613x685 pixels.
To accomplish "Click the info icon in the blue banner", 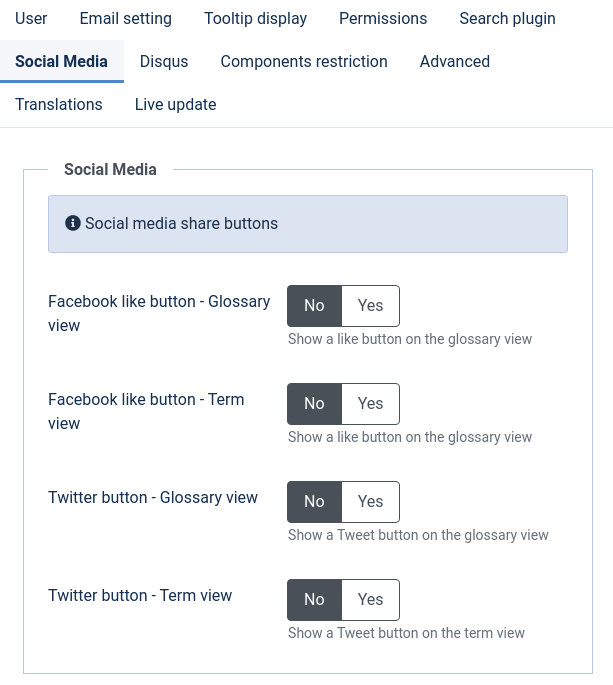I will tap(73, 224).
